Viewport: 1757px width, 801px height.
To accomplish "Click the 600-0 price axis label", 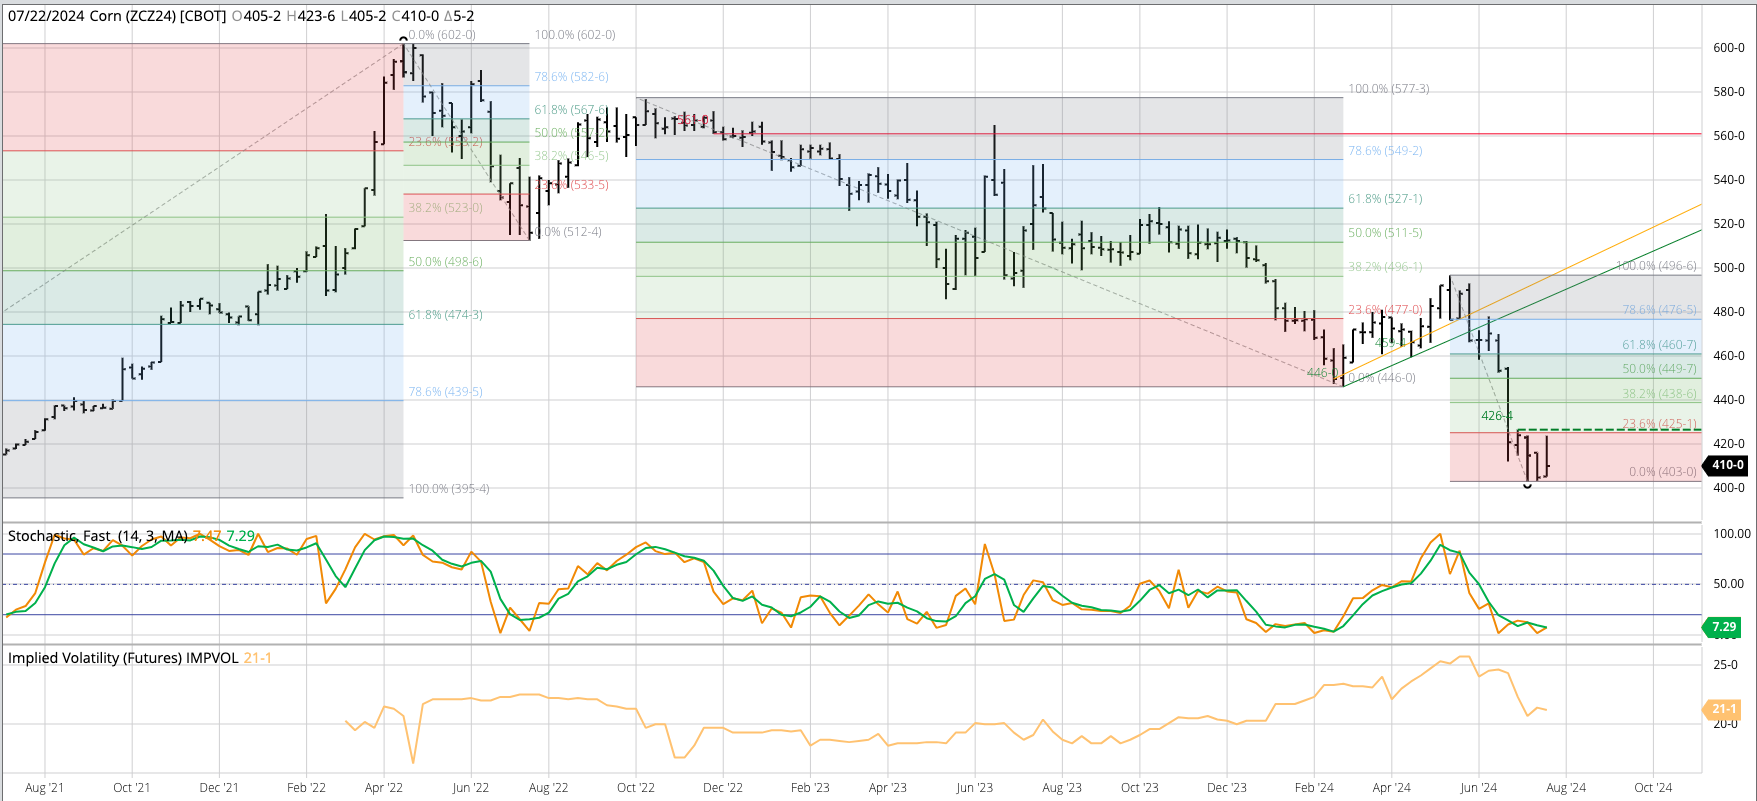I will [x=1728, y=48].
